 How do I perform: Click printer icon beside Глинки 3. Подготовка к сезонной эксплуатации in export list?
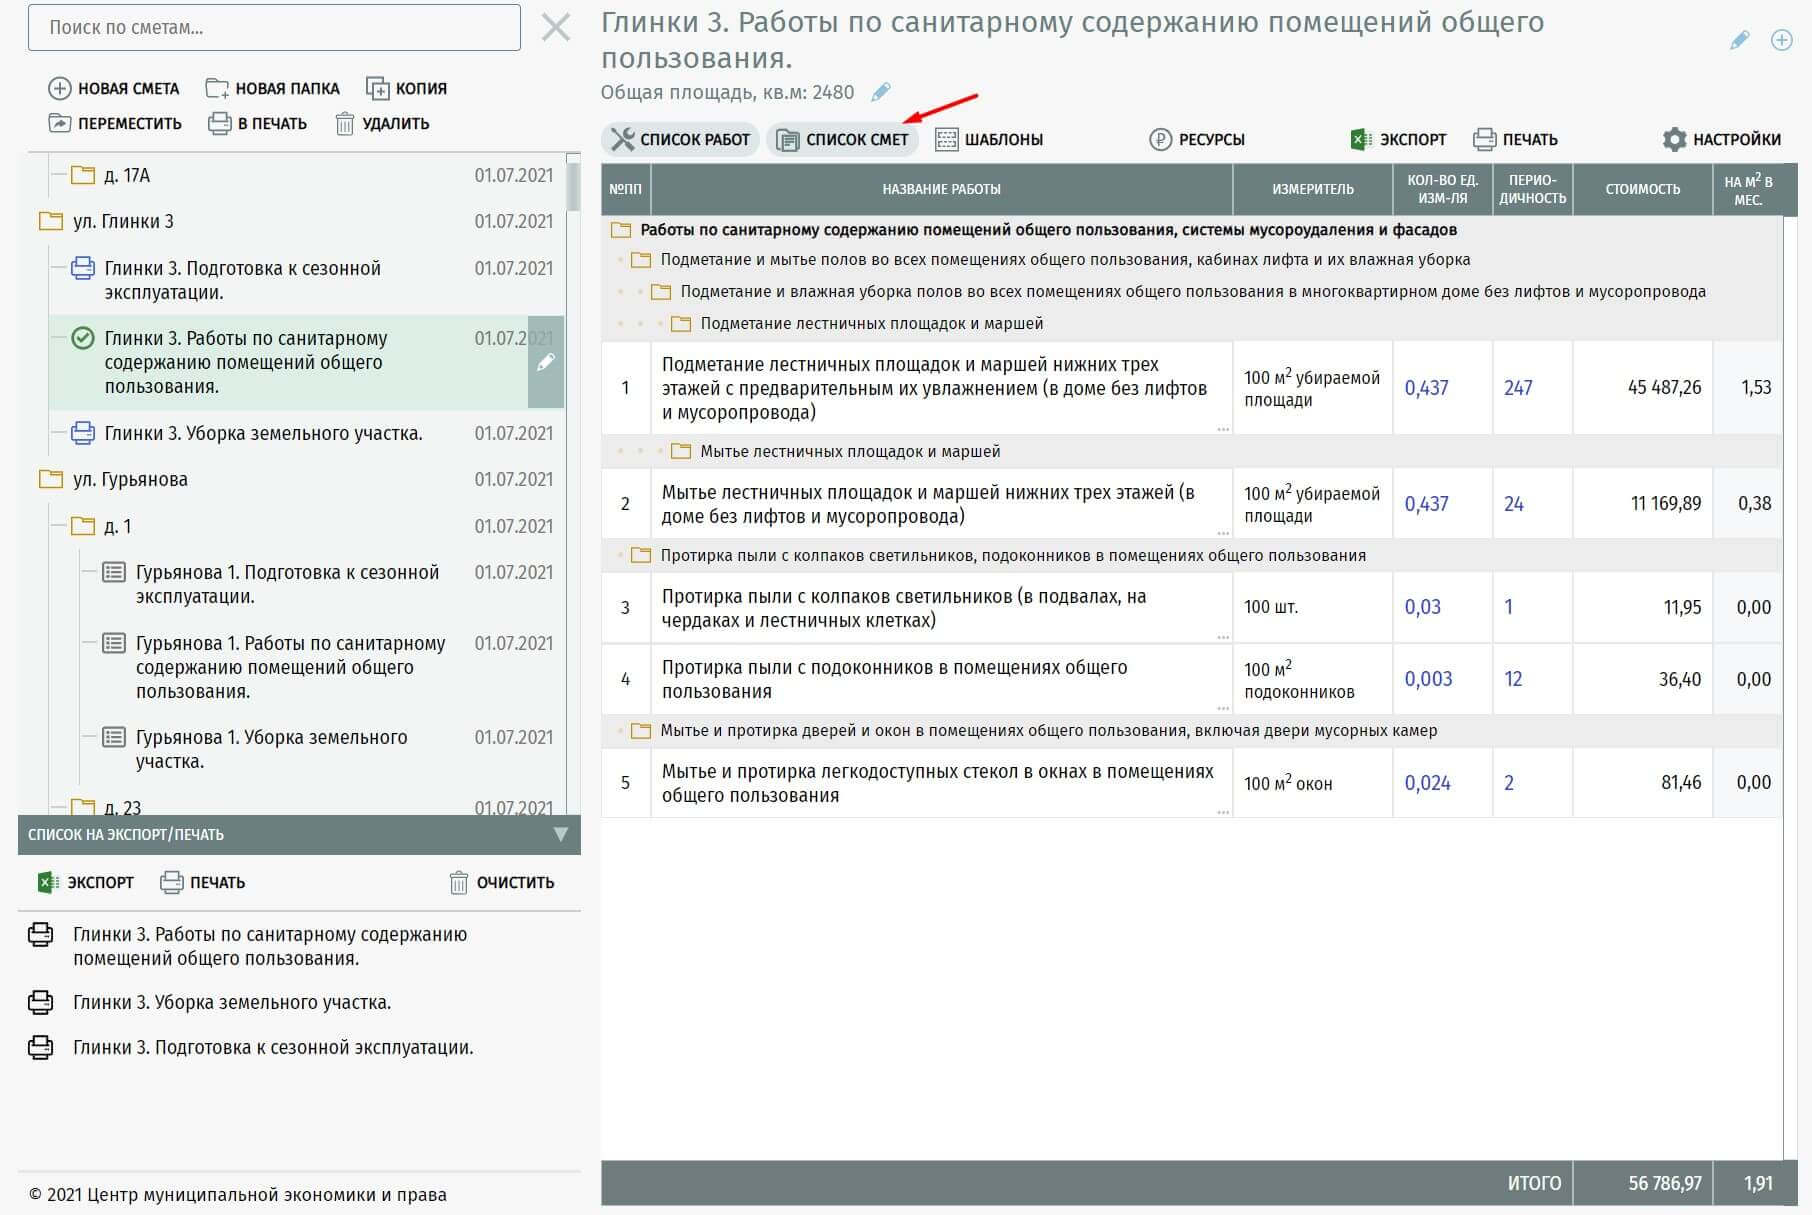click(41, 1047)
